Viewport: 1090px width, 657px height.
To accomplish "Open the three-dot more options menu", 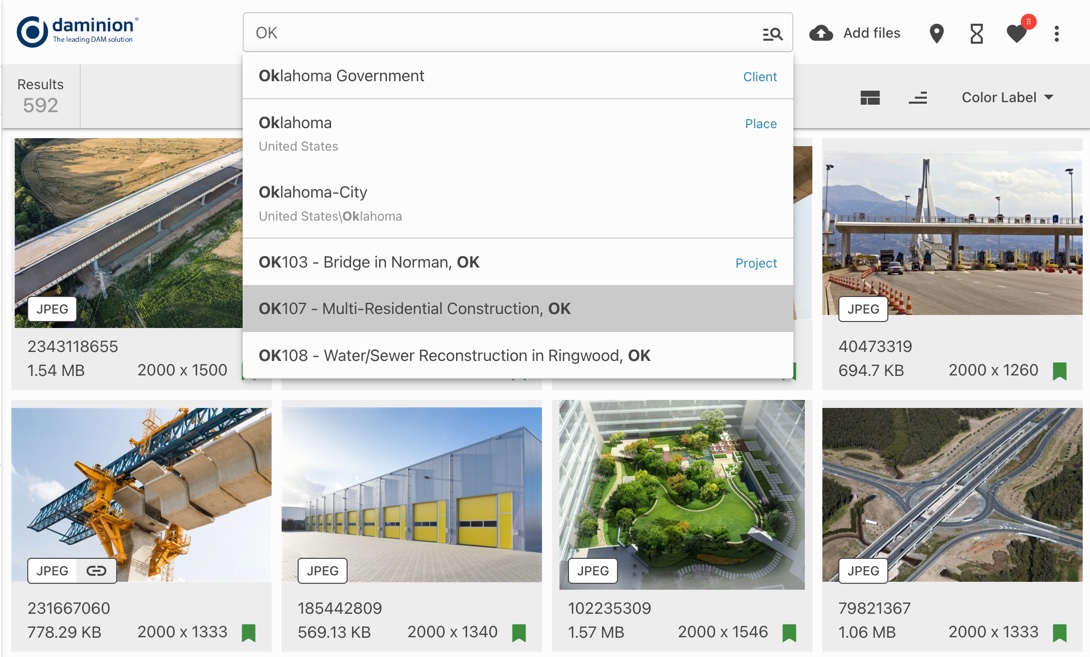I will pos(1056,34).
